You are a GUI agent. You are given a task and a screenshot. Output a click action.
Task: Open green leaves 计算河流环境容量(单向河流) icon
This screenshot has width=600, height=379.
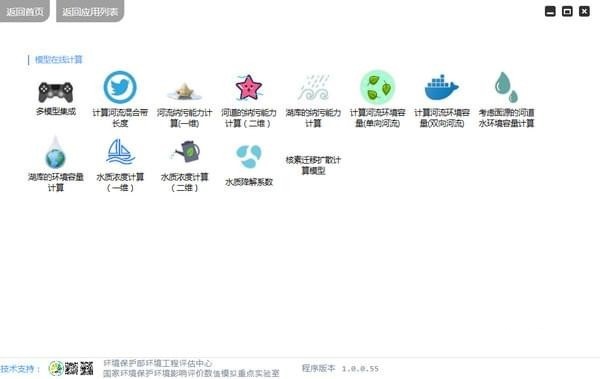tap(377, 87)
